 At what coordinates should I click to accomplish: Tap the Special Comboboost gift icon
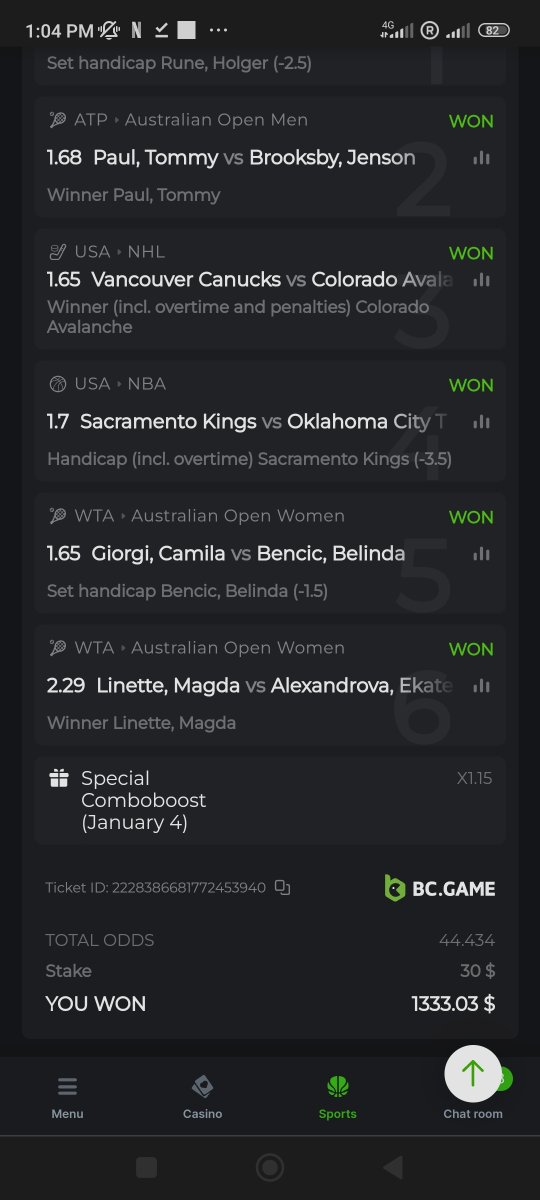(59, 778)
